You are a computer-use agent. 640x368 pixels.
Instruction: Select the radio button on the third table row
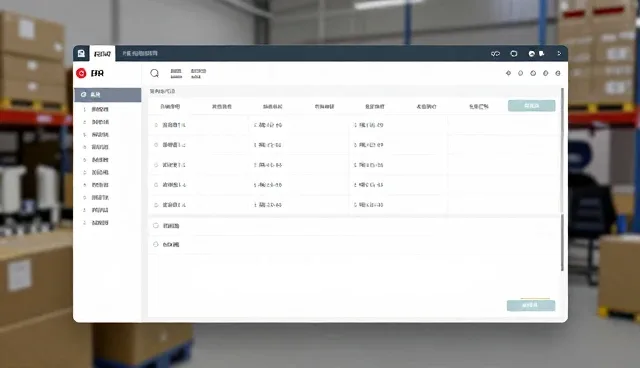coord(156,165)
